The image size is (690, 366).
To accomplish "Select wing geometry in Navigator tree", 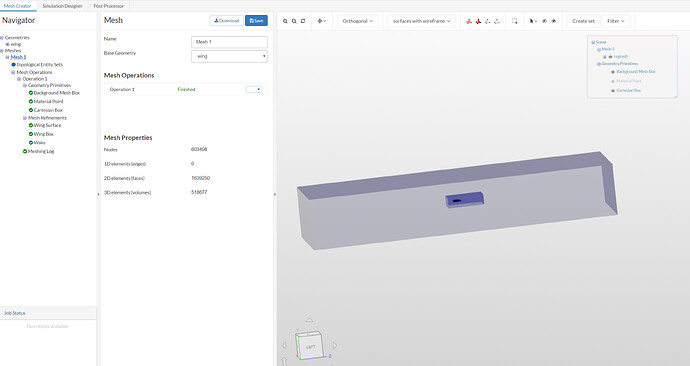I will [16, 44].
